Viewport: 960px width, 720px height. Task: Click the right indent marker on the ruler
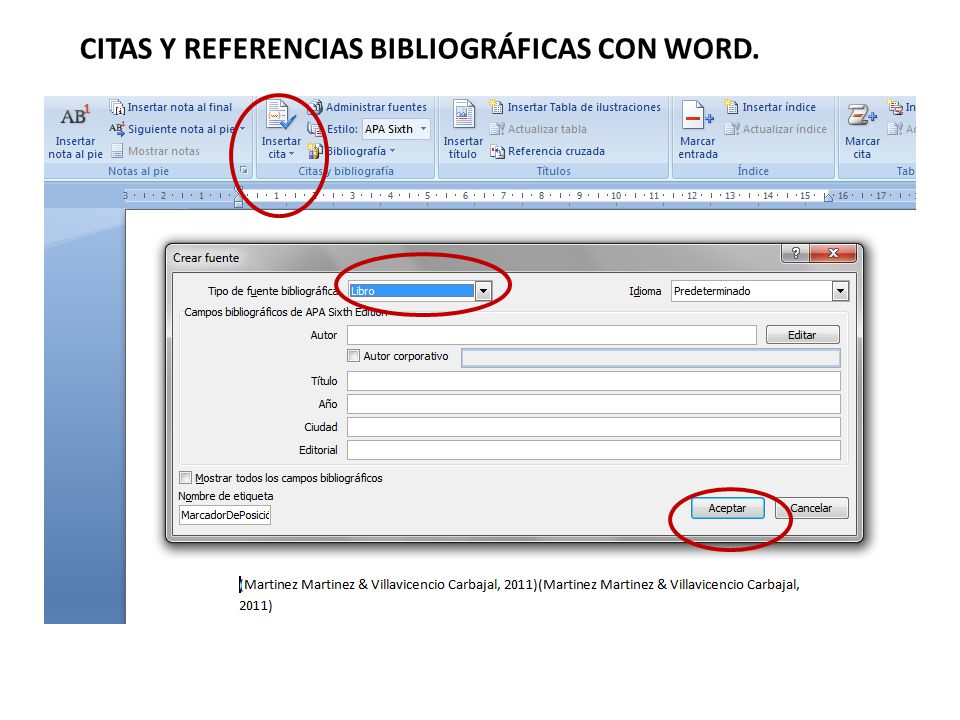pos(828,197)
